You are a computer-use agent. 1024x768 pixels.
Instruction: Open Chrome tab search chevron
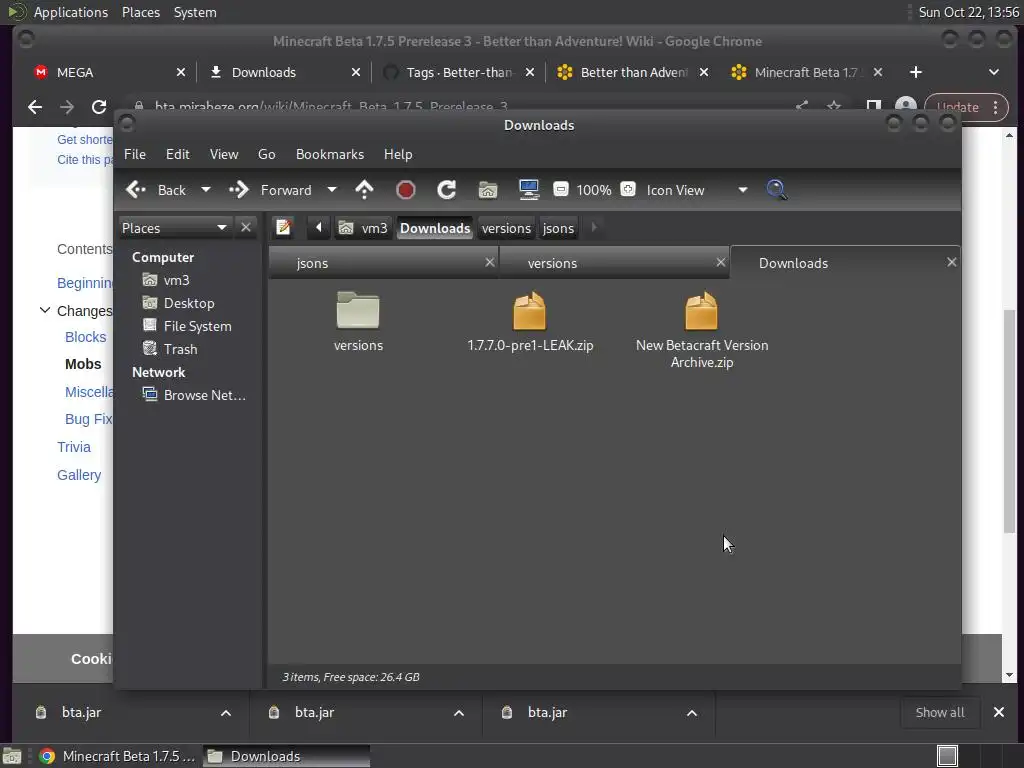tap(994, 72)
